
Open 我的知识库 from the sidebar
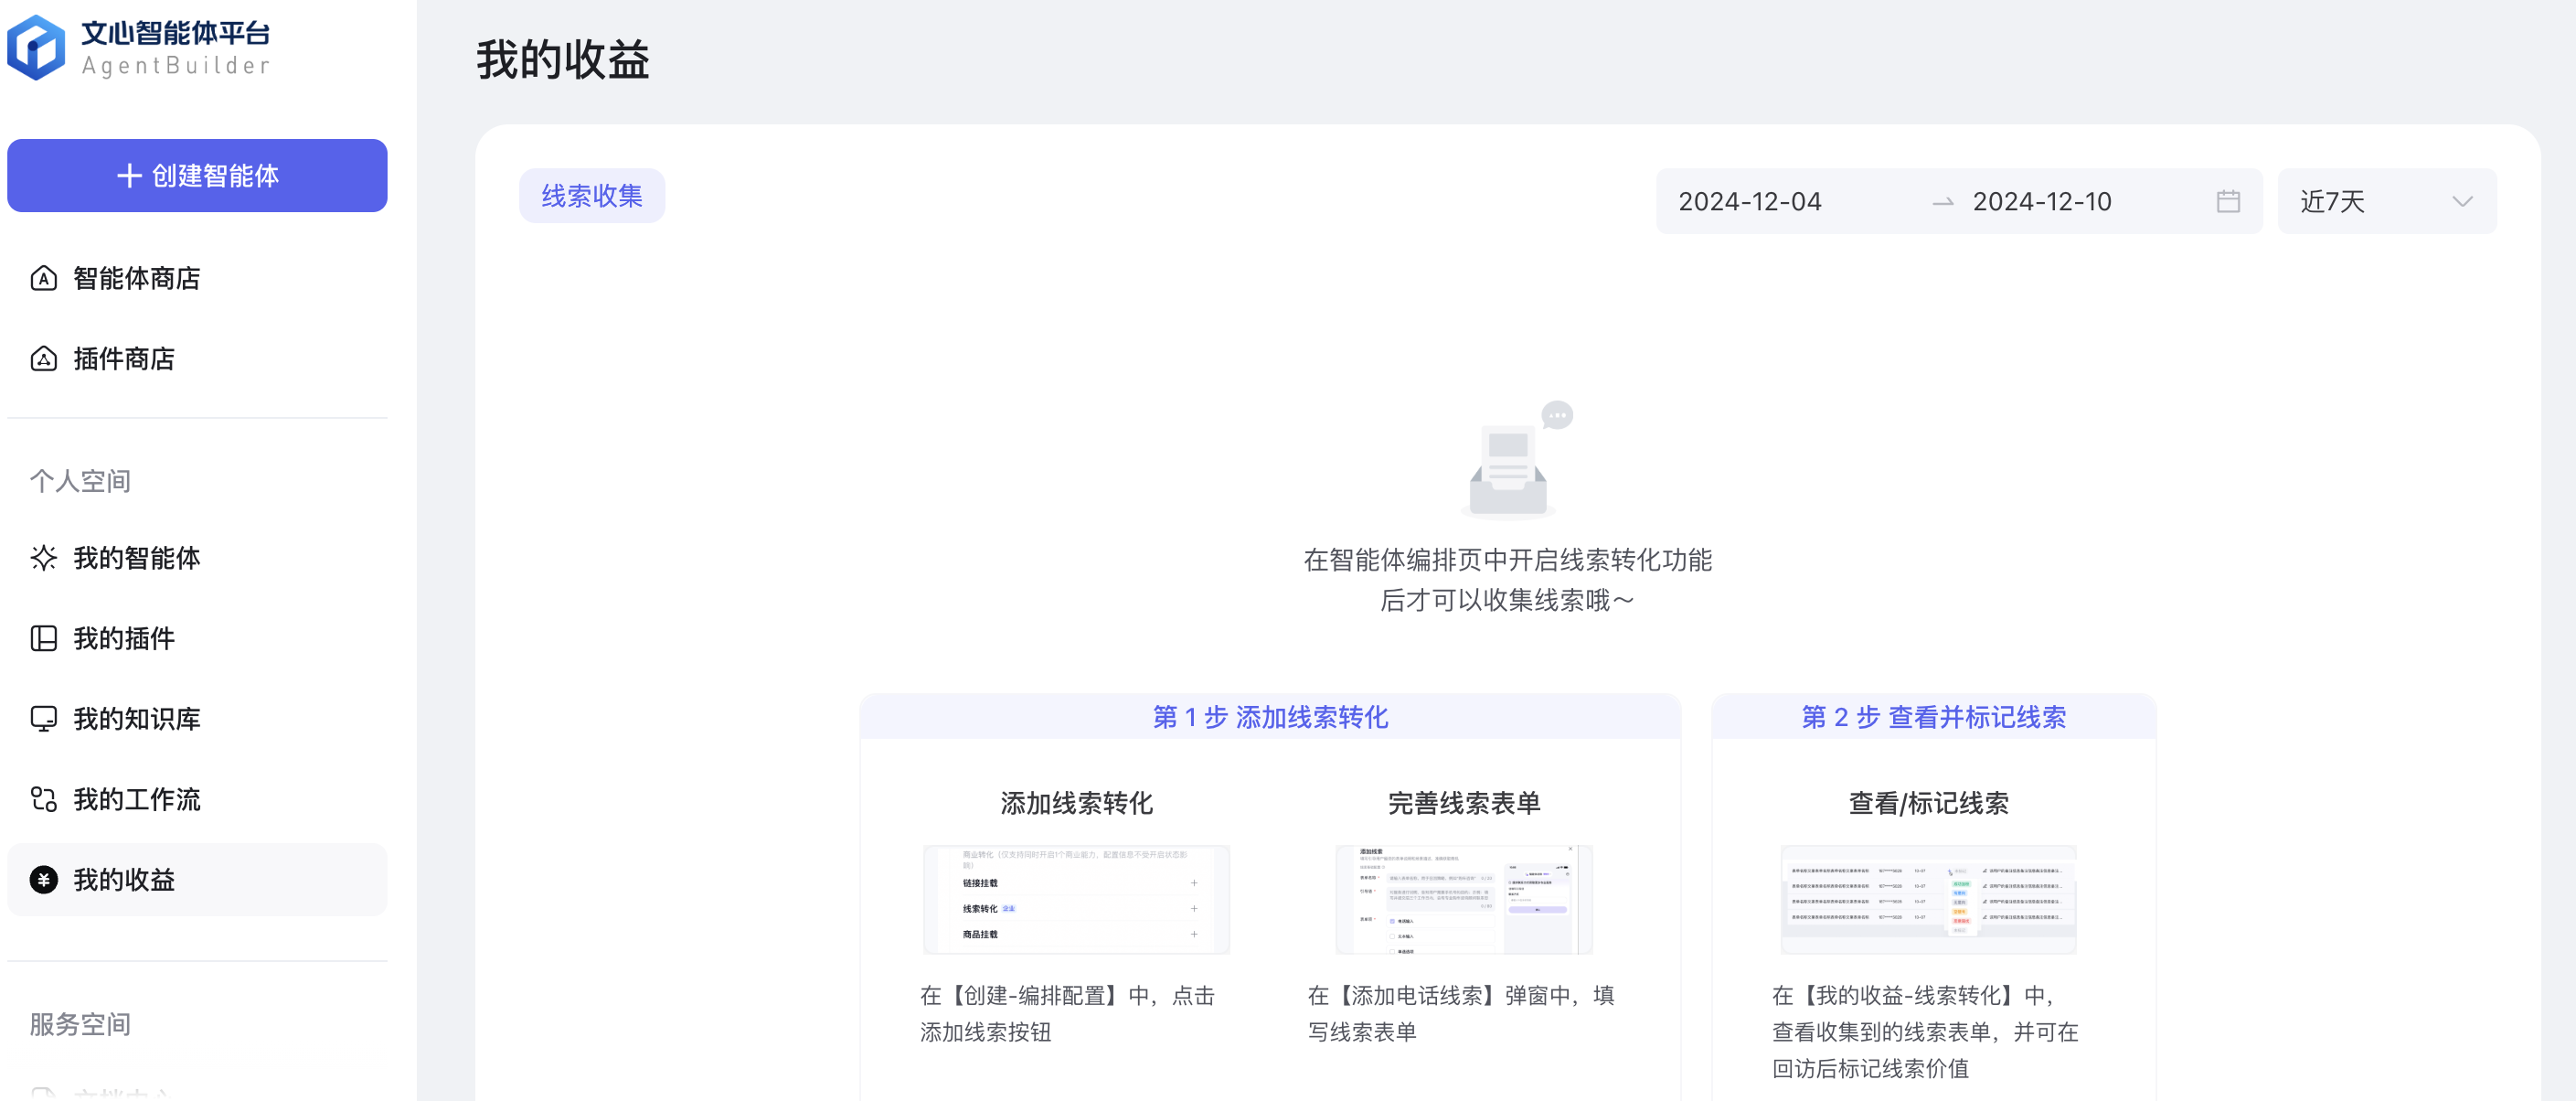pos(137,718)
